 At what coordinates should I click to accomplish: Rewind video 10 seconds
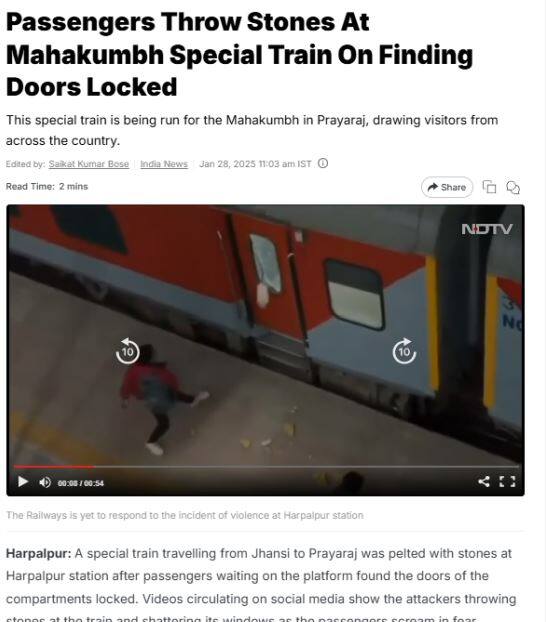click(127, 351)
